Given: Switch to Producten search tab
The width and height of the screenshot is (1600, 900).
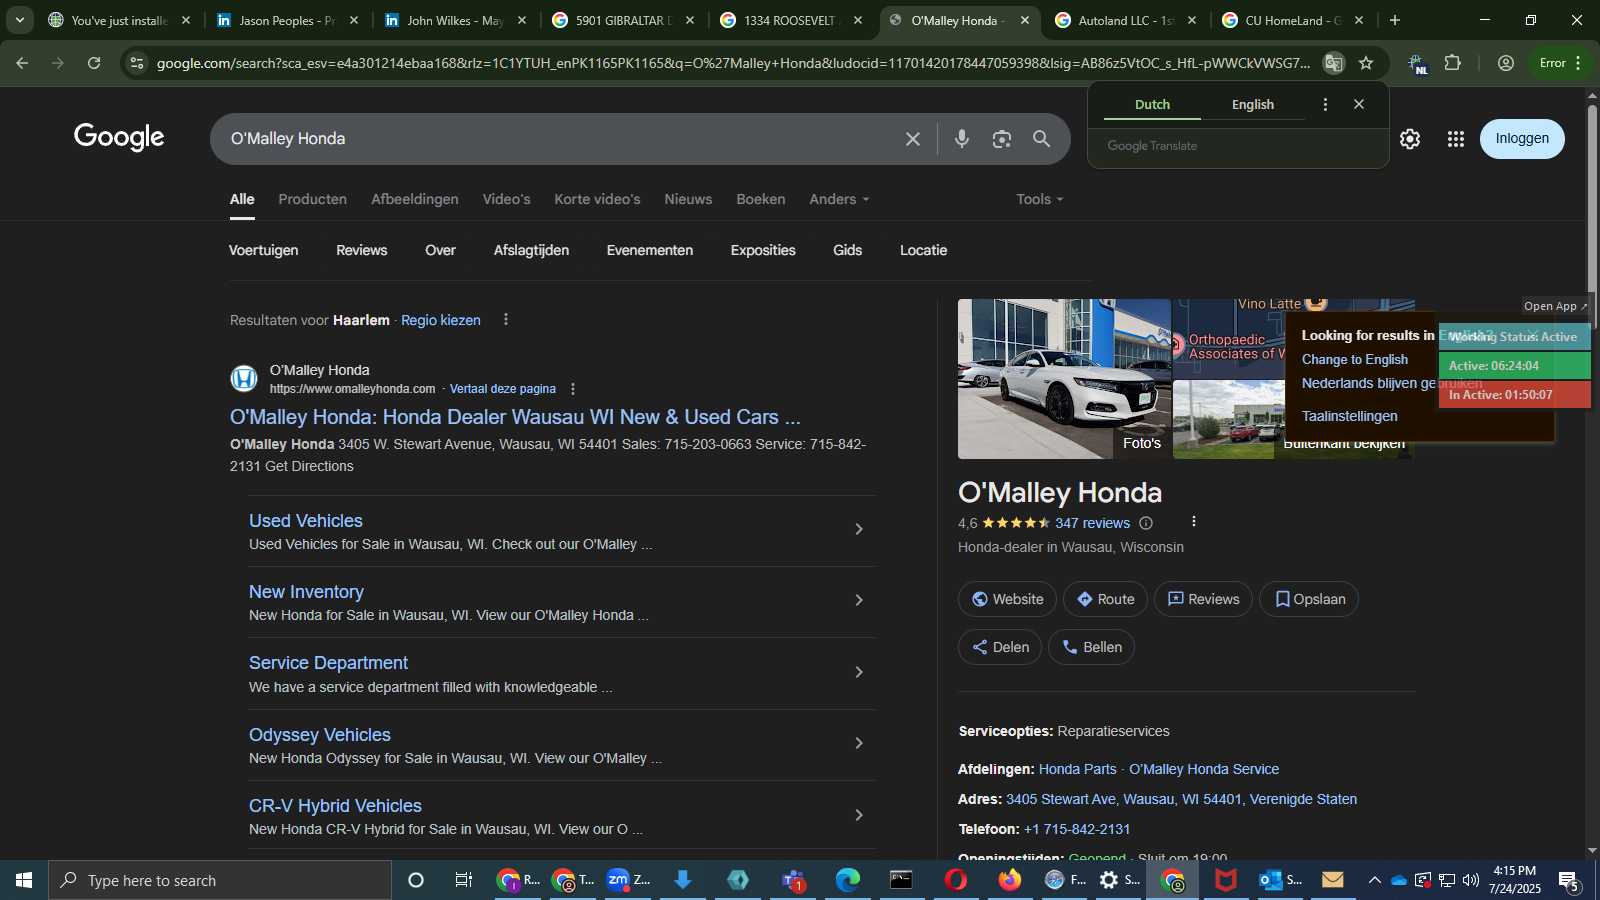Looking at the screenshot, I should [313, 199].
